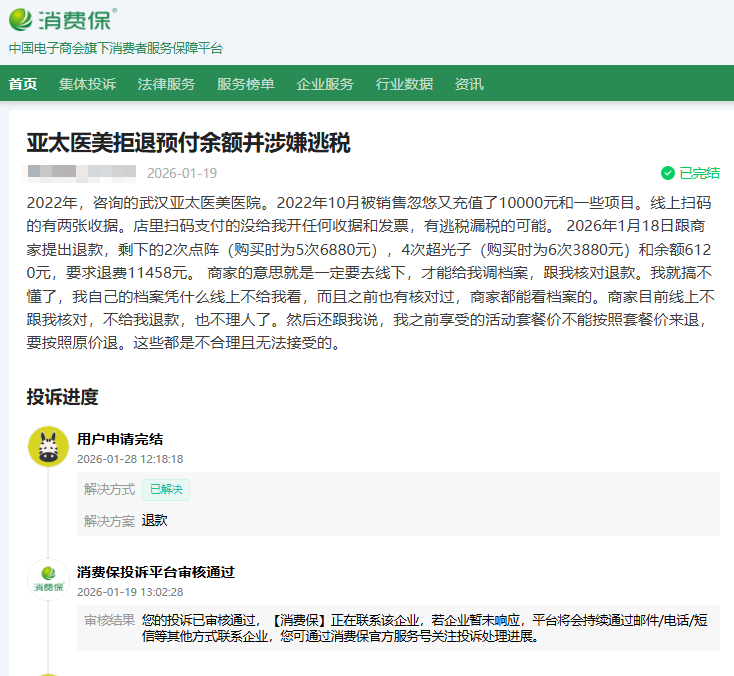Click the blurred complainant username
The width and height of the screenshot is (734, 676).
point(81,173)
